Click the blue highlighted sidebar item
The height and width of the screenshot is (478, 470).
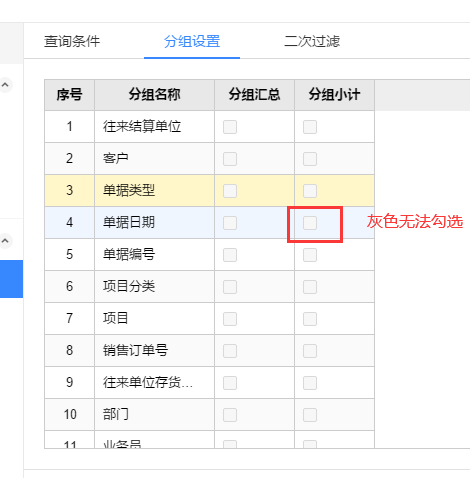pyautogui.click(x=11, y=279)
